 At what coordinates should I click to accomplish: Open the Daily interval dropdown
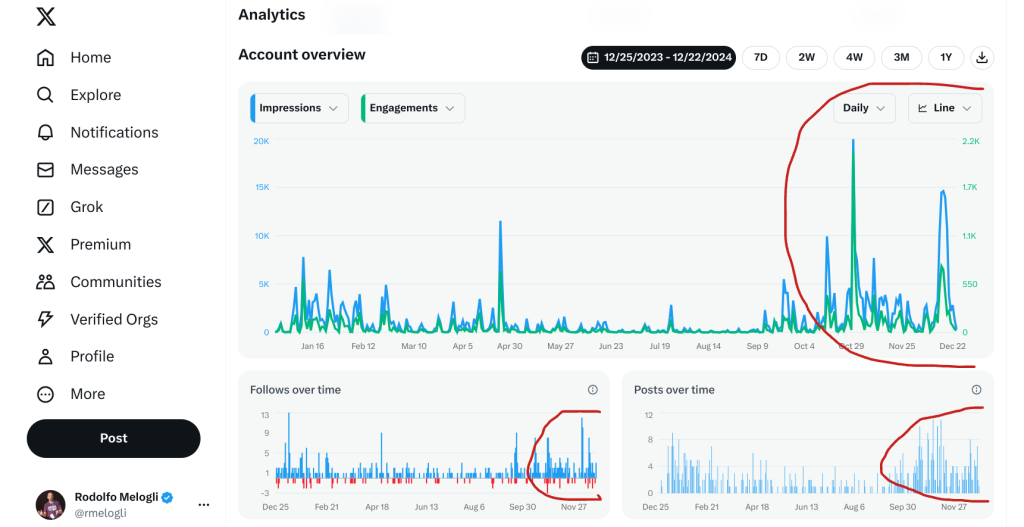864,108
